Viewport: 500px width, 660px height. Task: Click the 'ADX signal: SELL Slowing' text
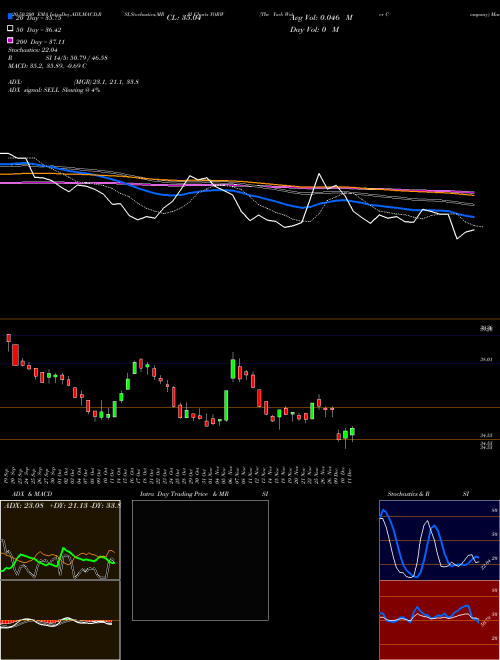tap(44, 90)
